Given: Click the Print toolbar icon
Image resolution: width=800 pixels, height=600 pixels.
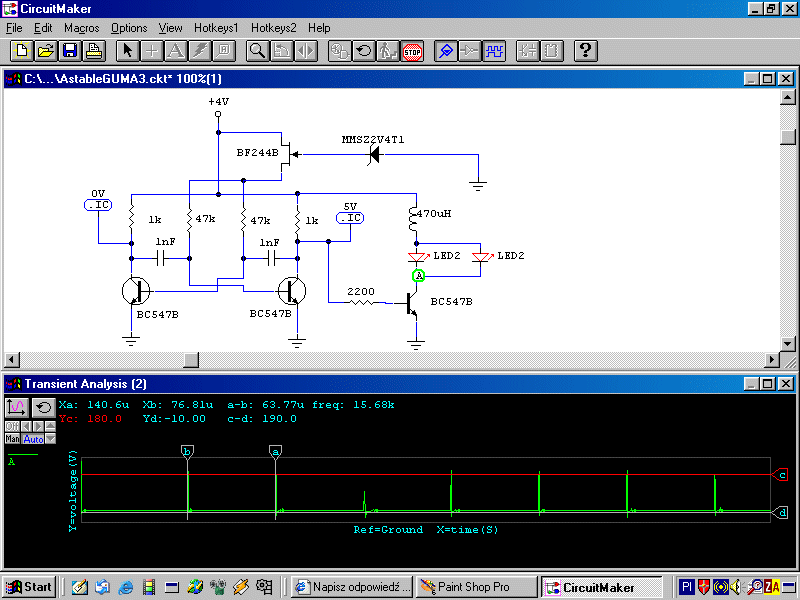Looking at the screenshot, I should click(93, 51).
